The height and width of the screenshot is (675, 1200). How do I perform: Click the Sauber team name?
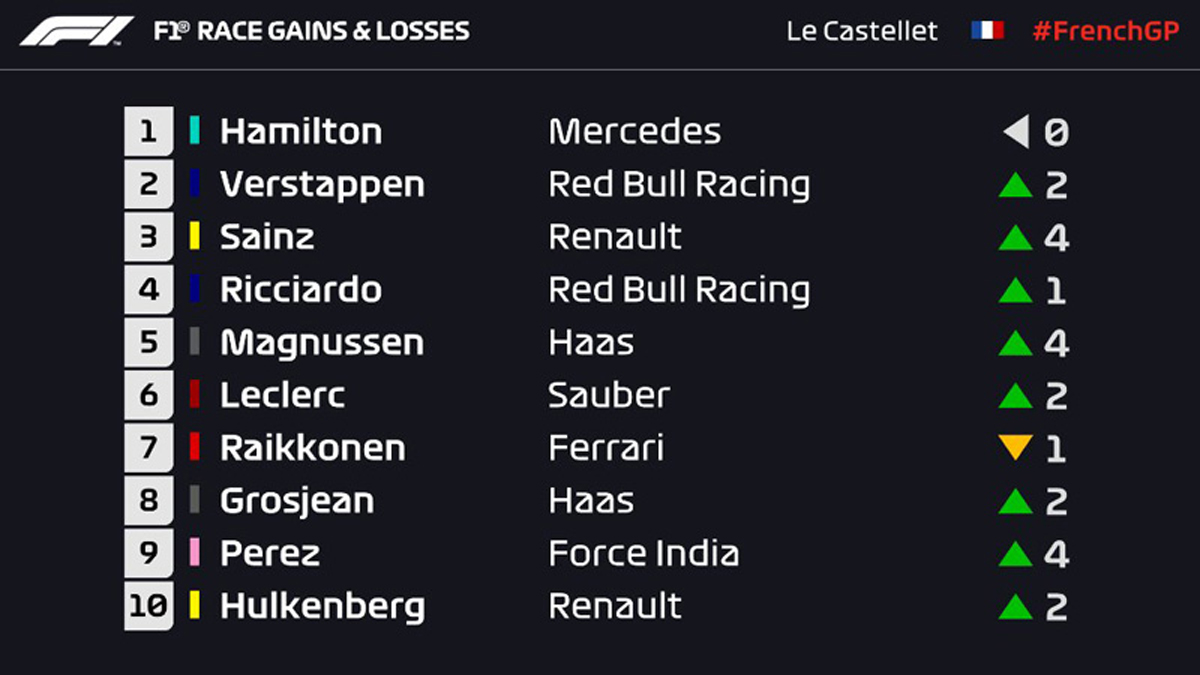609,395
